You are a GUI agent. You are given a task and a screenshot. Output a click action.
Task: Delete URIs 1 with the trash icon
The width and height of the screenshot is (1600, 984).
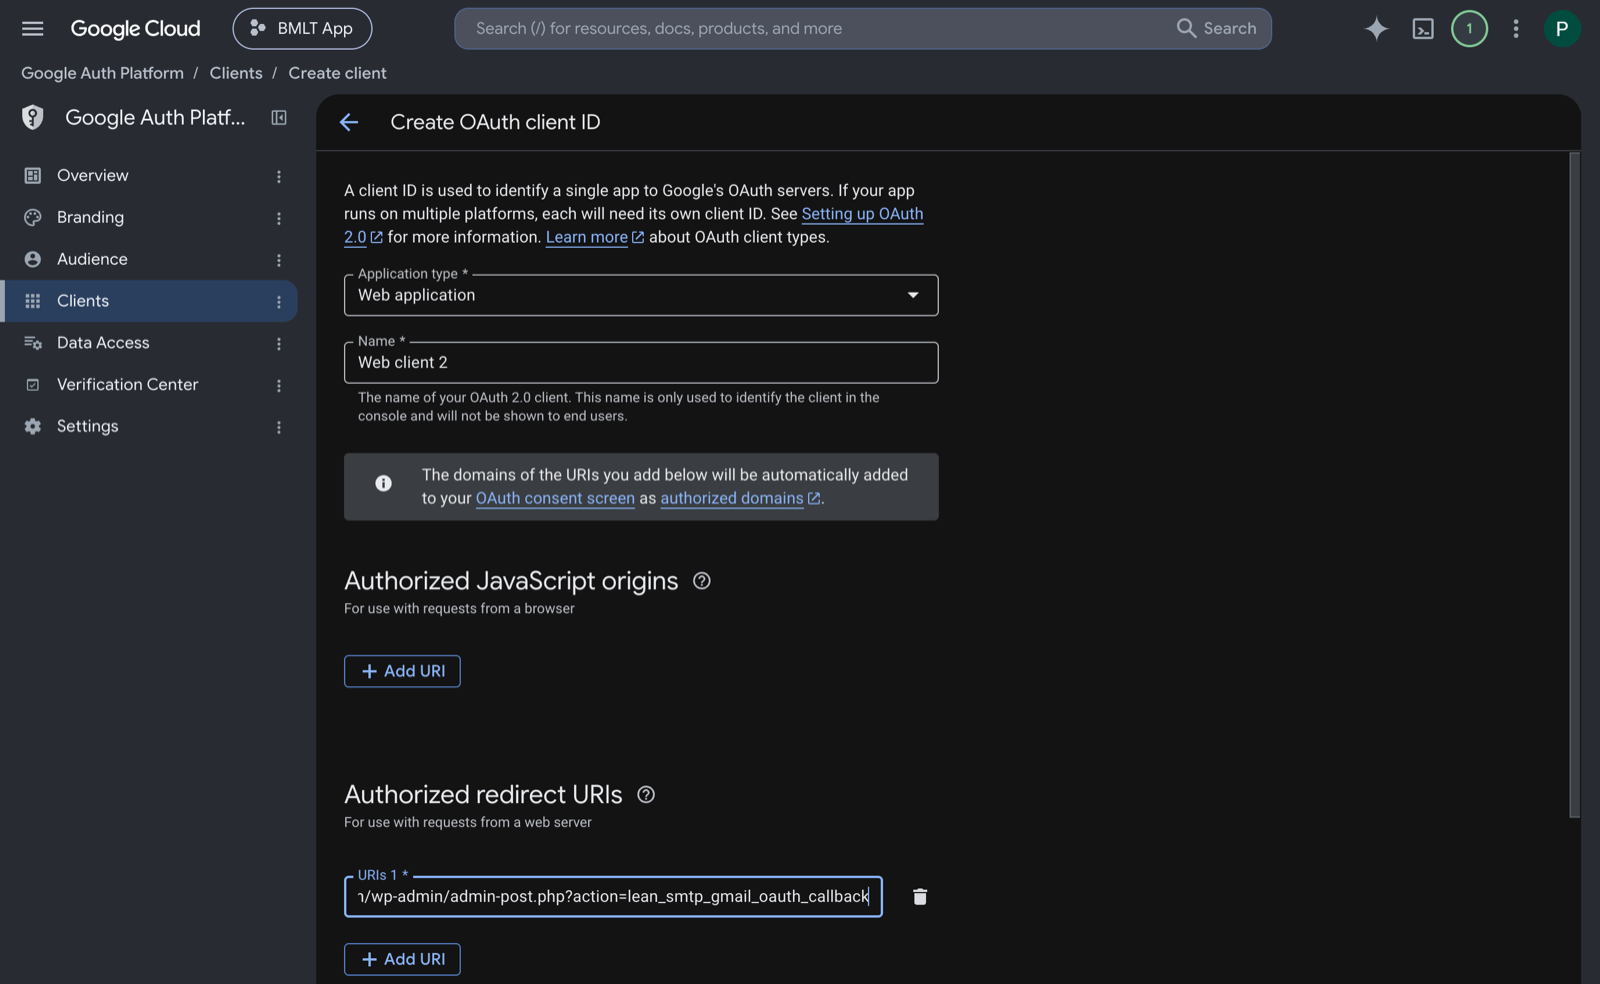pyautogui.click(x=920, y=897)
